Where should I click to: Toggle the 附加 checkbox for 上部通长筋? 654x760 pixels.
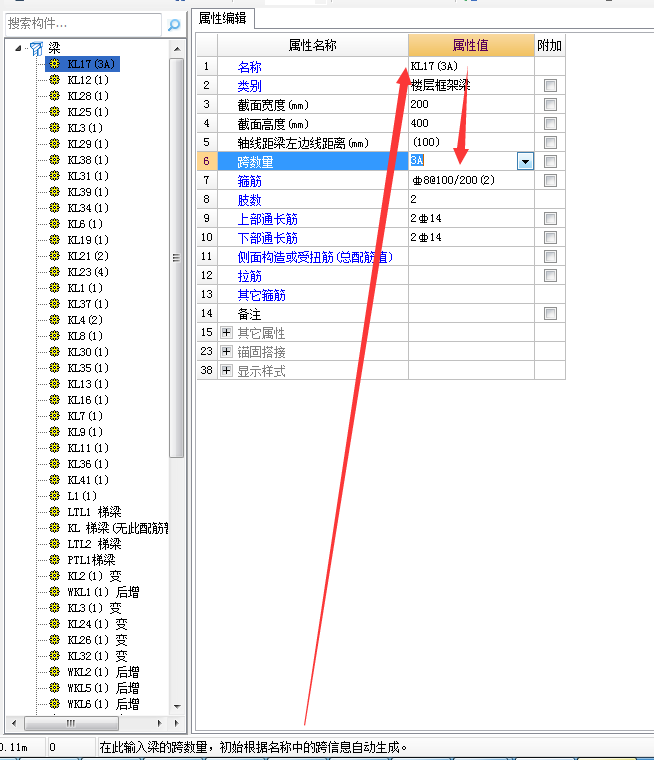(x=550, y=218)
